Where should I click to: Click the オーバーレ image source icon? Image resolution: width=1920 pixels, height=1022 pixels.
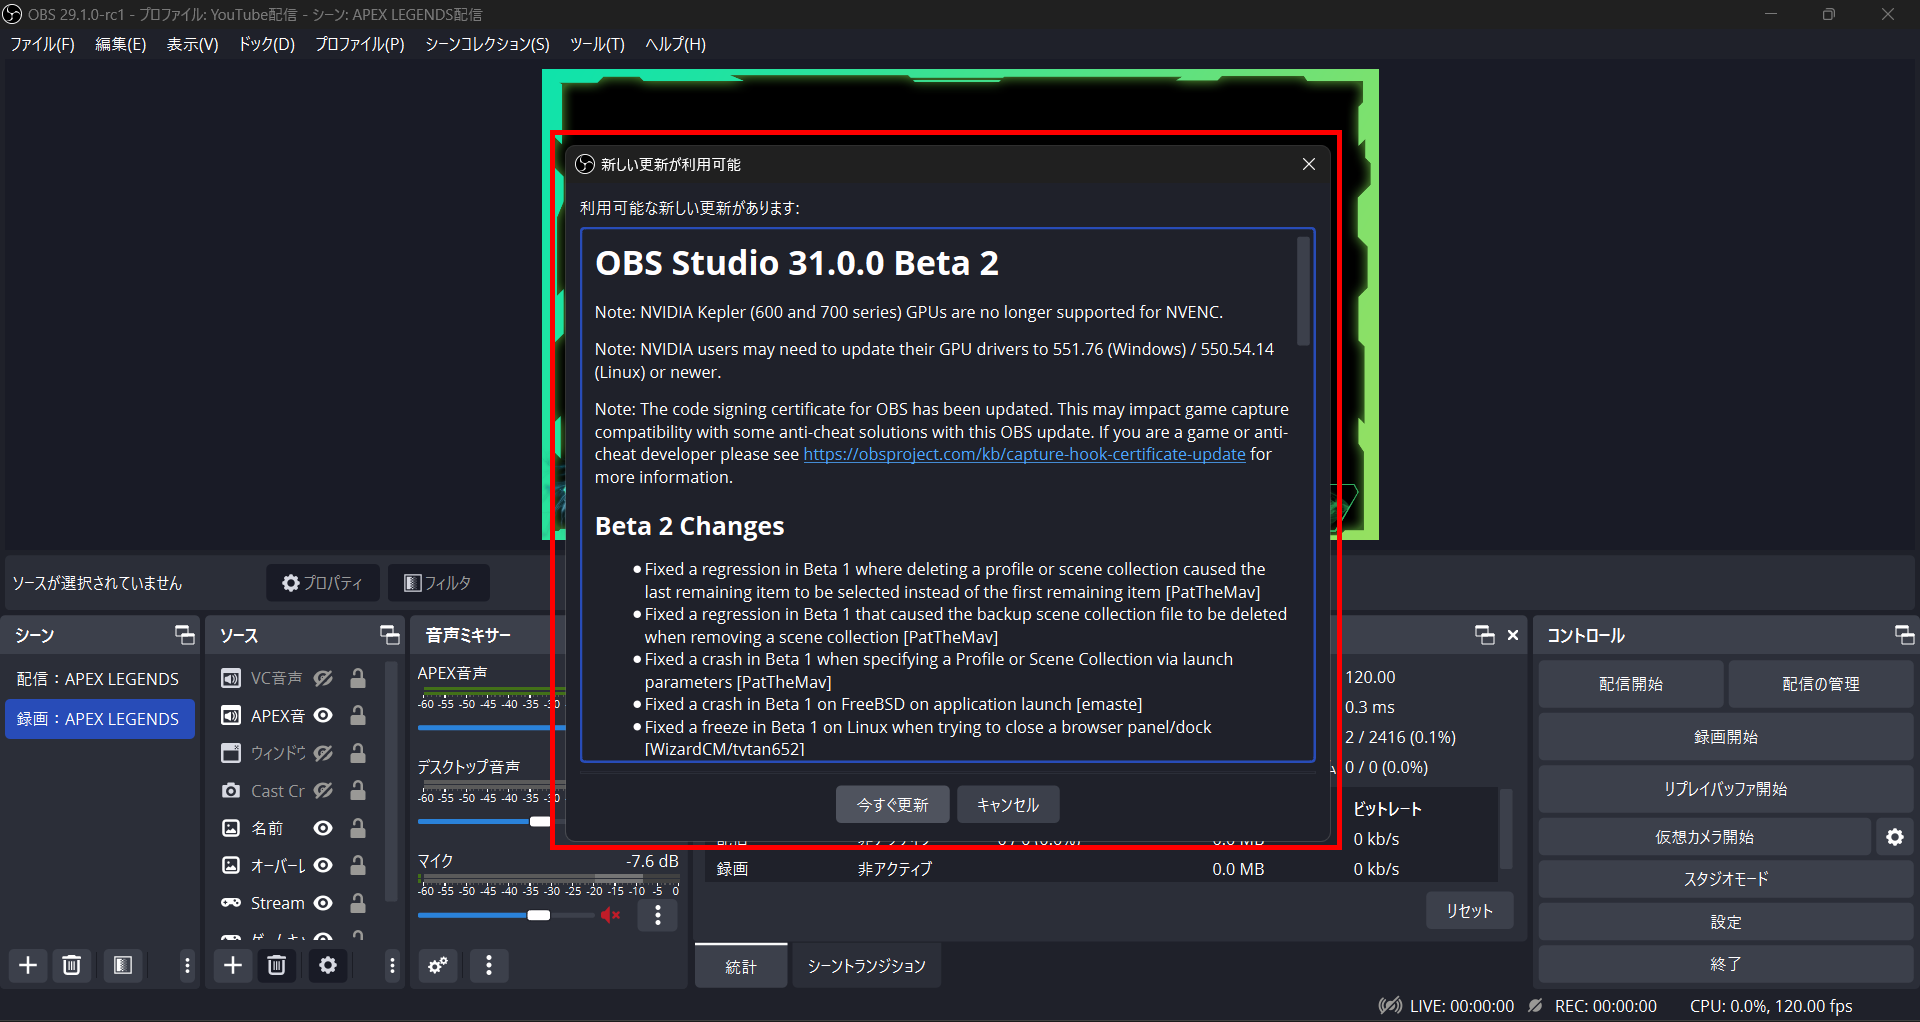231,865
